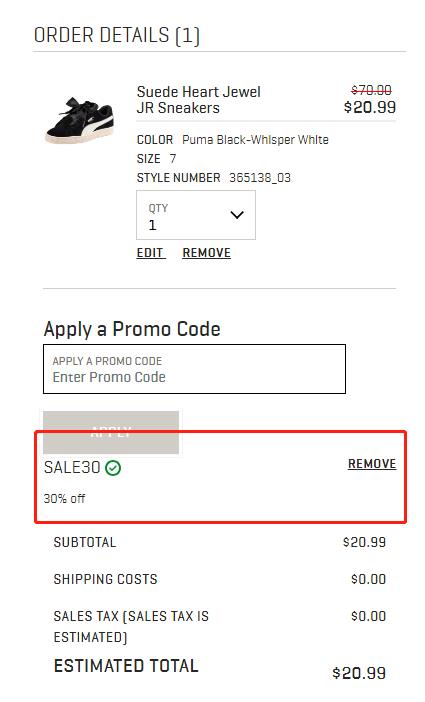425x702 pixels.
Task: Click the 30% off discount text
Action: point(64,498)
